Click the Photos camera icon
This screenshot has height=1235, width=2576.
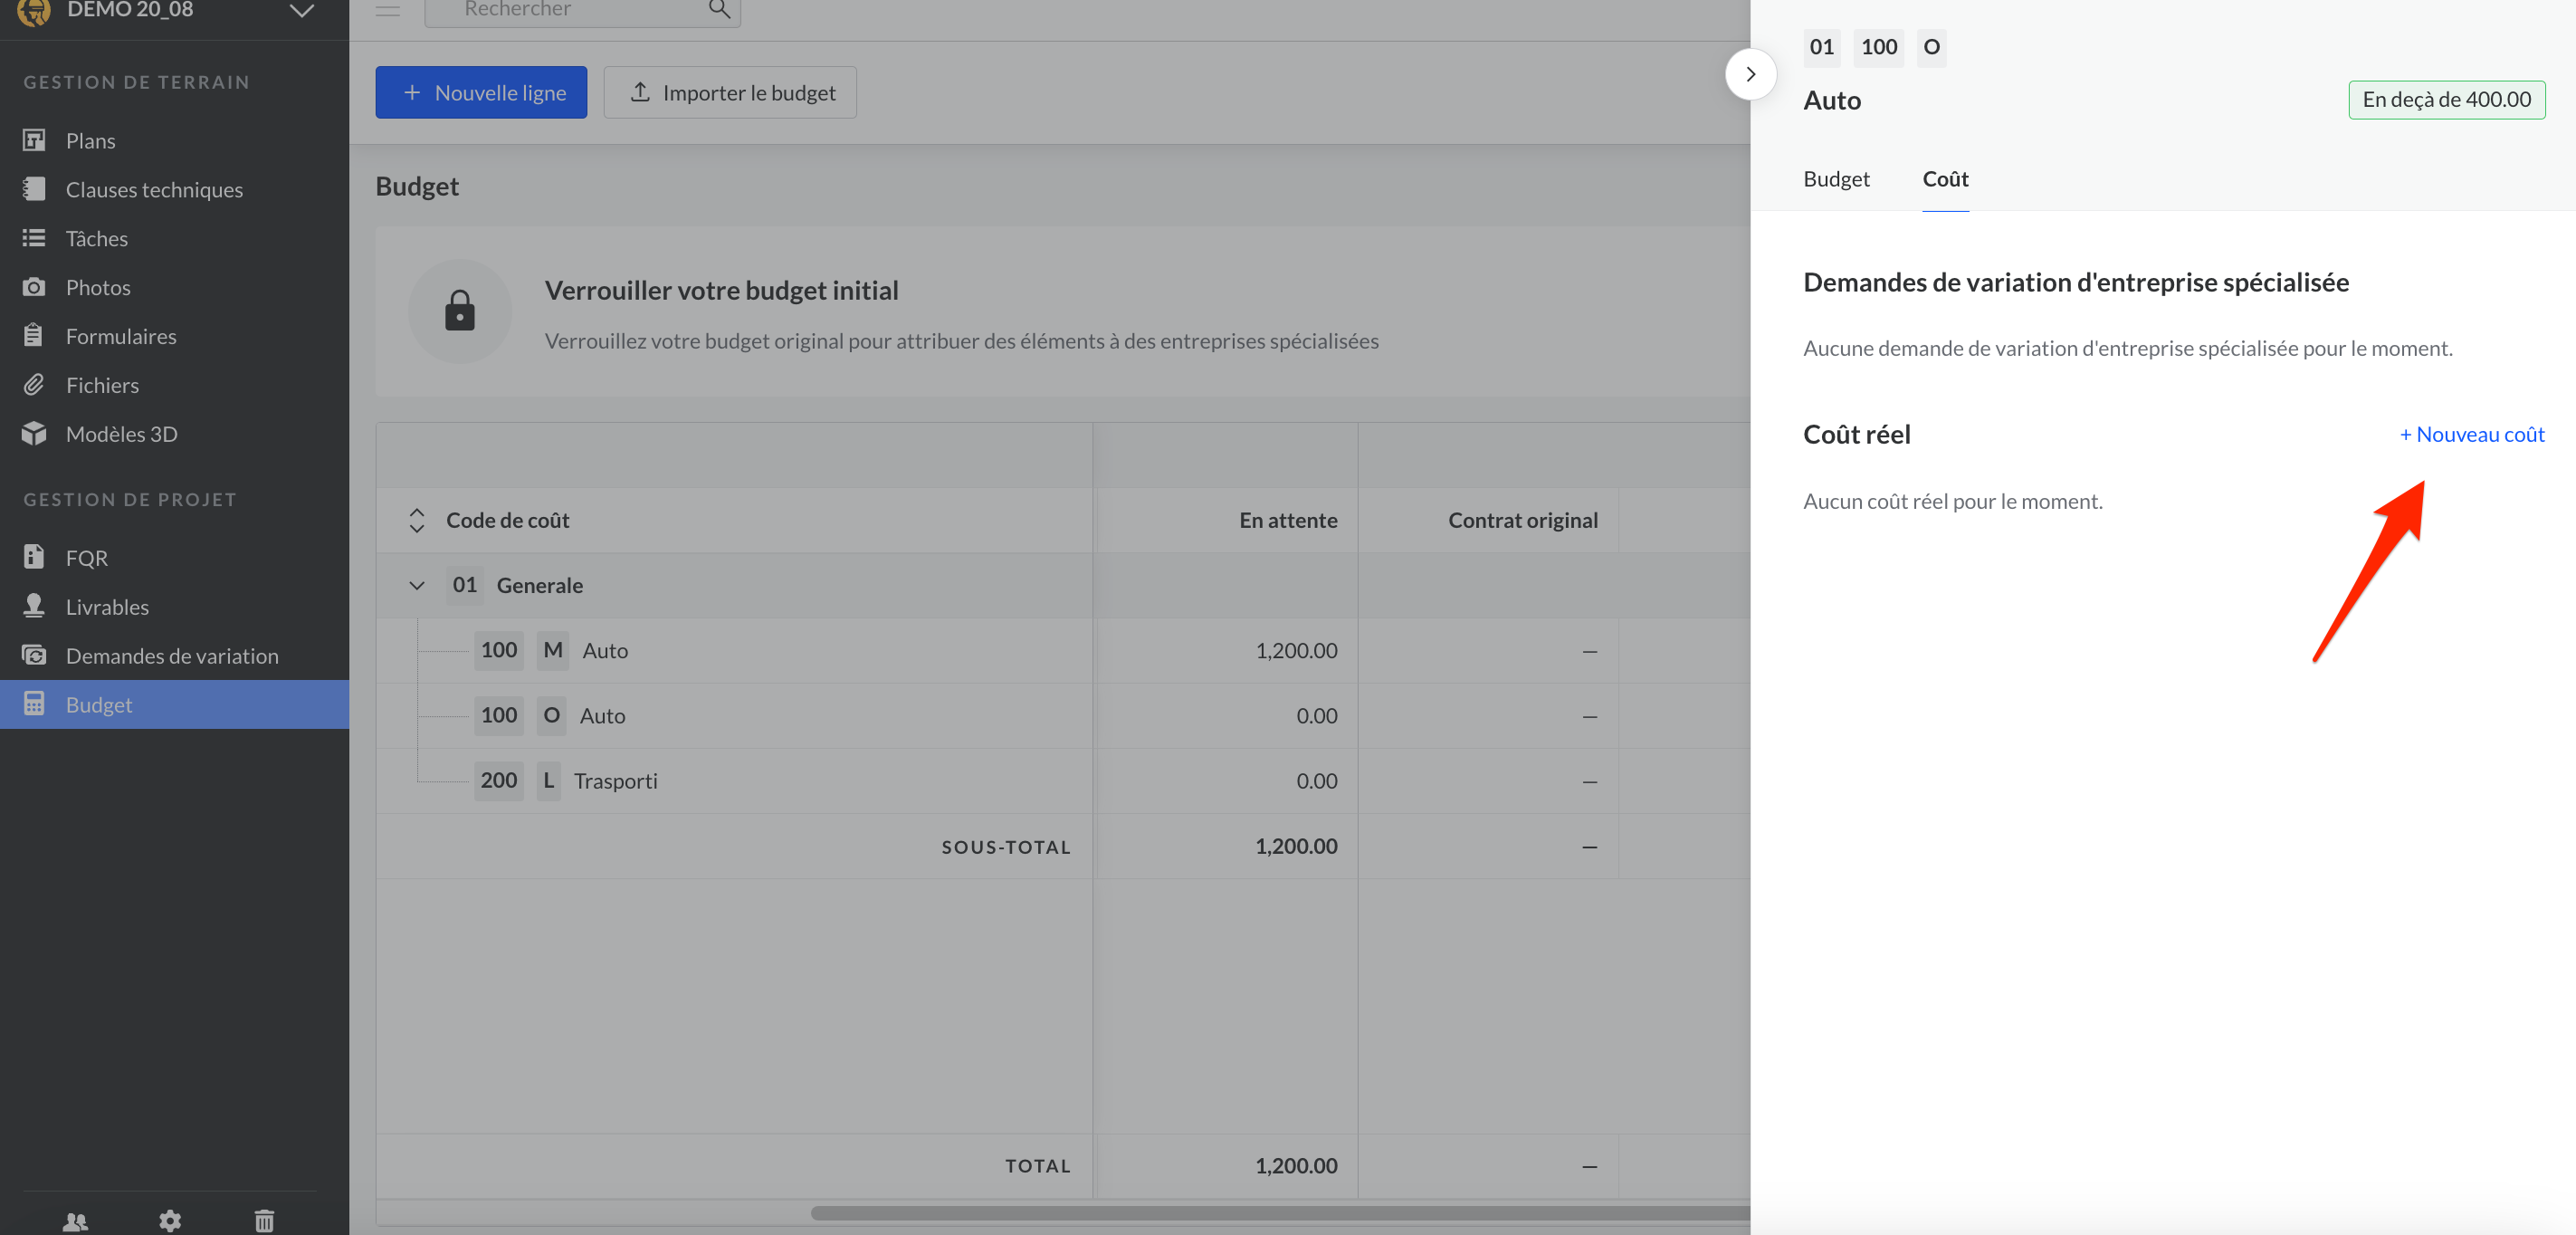[34, 287]
